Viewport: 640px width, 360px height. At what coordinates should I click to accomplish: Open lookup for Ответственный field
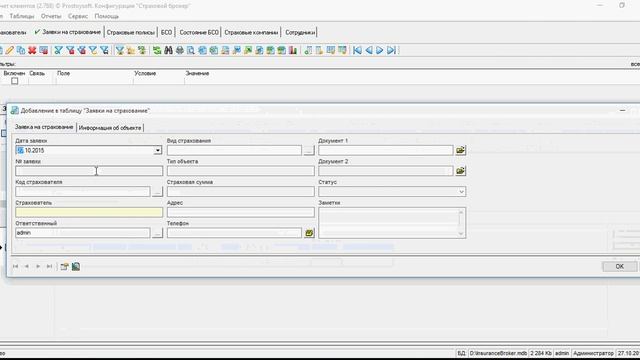coord(158,233)
